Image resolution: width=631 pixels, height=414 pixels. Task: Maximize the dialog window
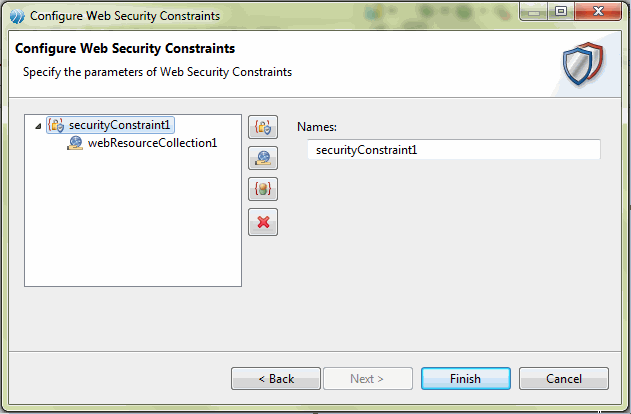coord(559,13)
